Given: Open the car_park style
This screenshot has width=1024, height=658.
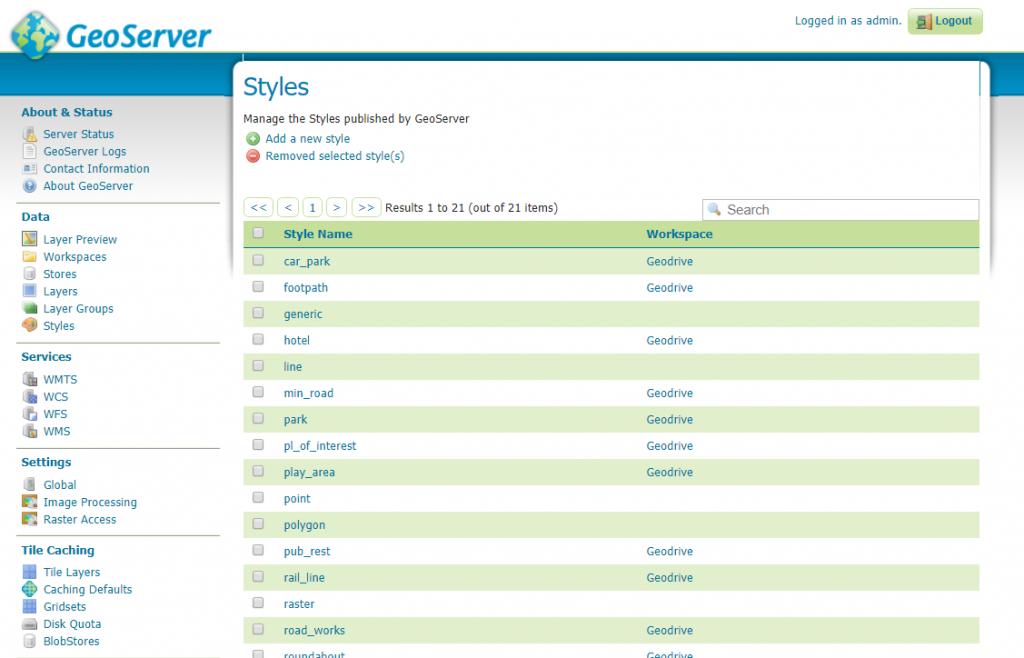Looking at the screenshot, I should 306,261.
